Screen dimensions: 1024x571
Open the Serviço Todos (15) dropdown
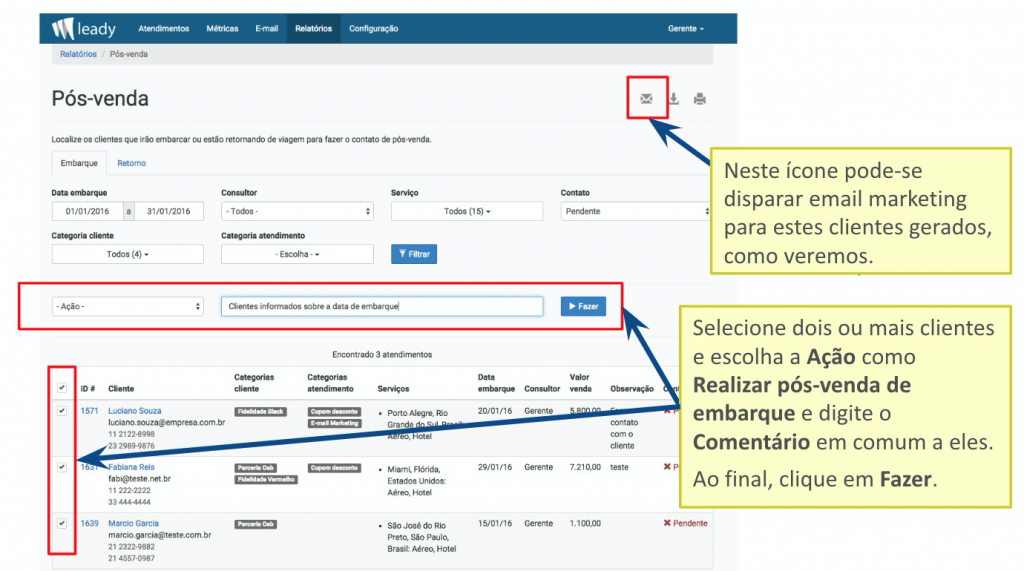point(467,211)
